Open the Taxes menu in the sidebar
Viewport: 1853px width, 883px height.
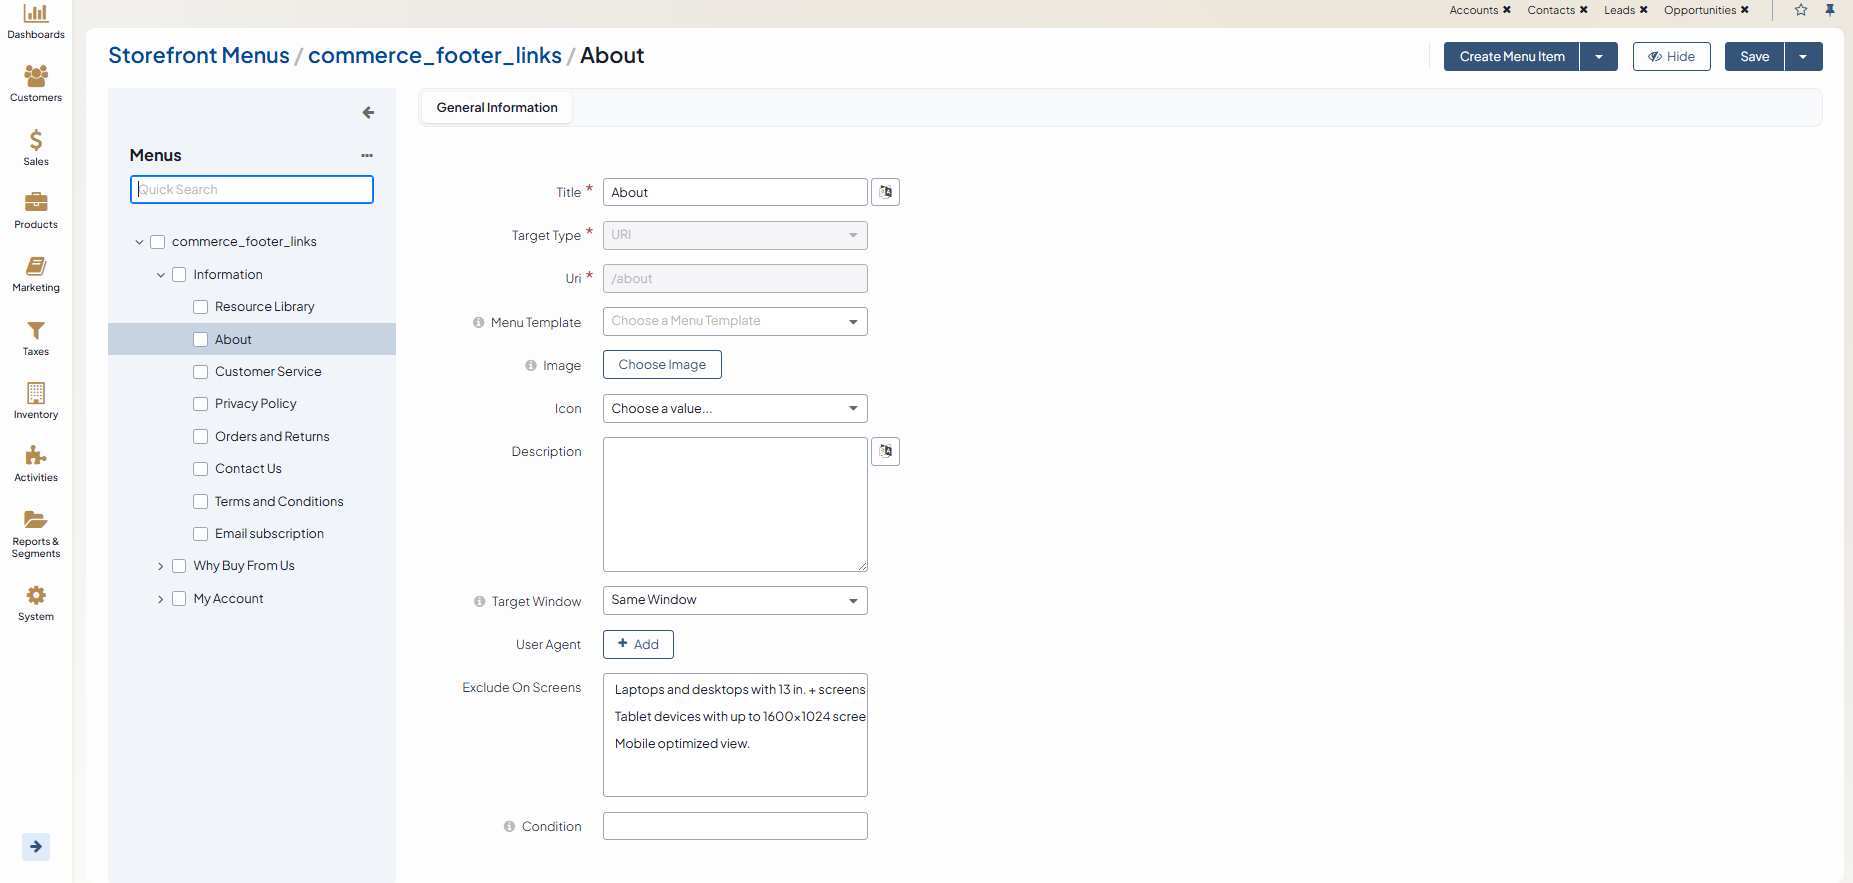click(36, 337)
